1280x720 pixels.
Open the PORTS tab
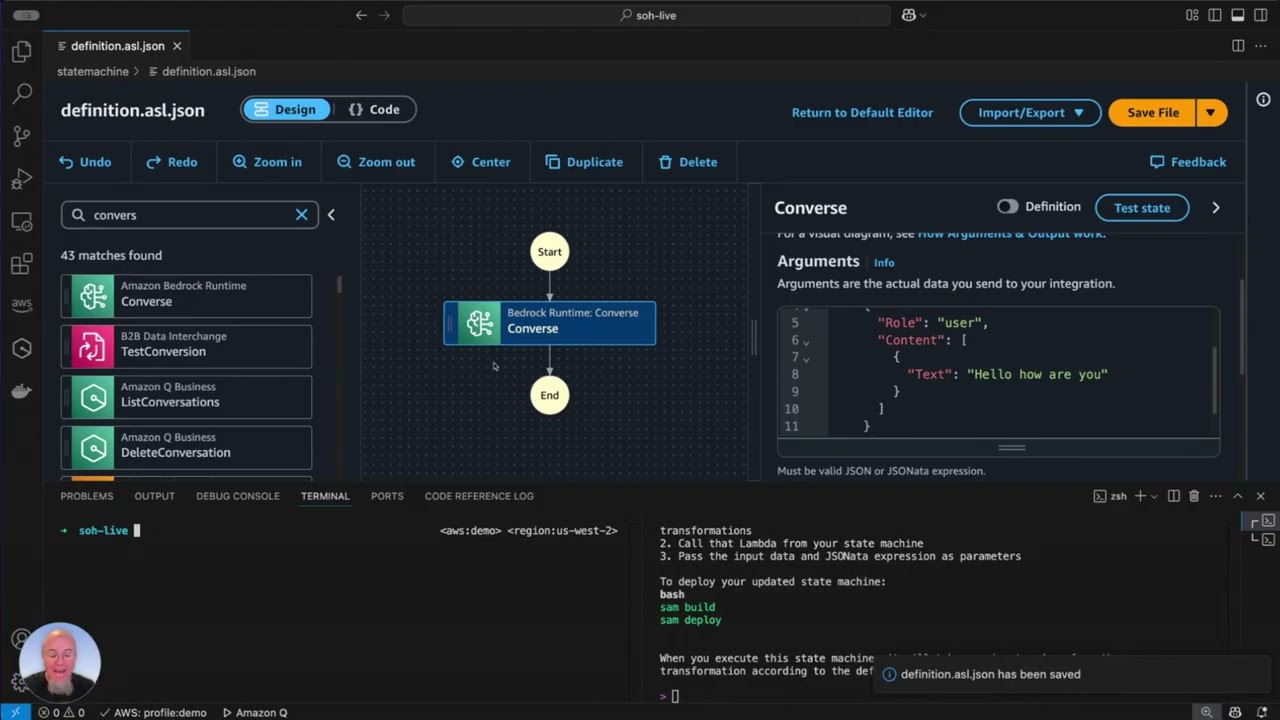387,496
